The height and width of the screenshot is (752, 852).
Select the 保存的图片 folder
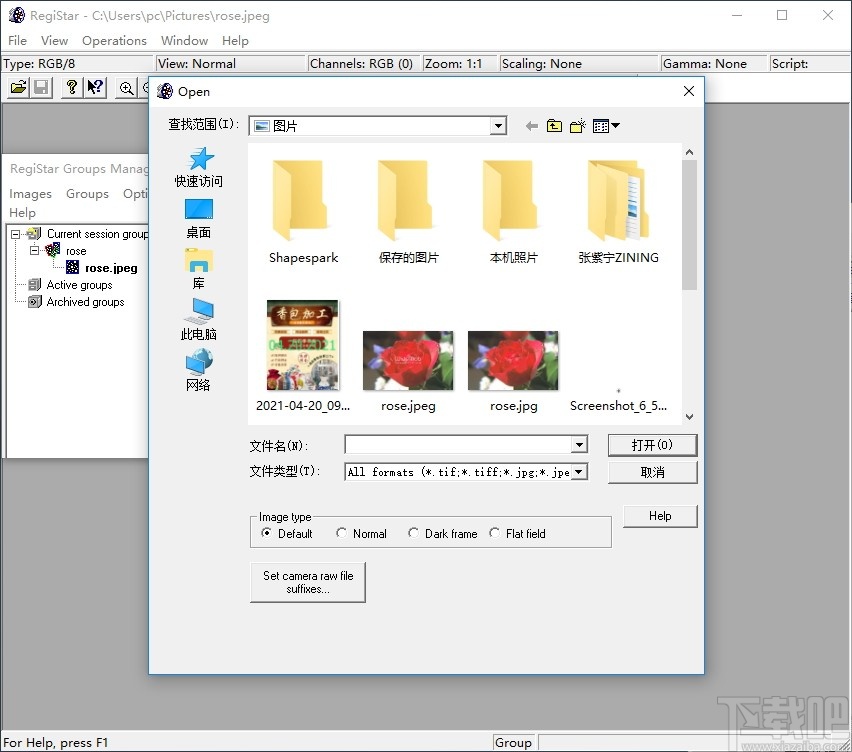pos(408,212)
